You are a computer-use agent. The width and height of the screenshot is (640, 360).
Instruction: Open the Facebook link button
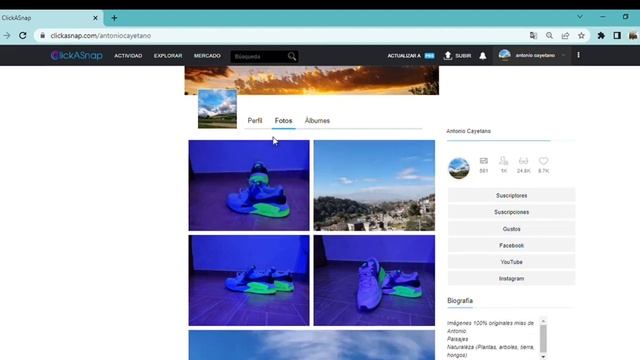(511, 245)
